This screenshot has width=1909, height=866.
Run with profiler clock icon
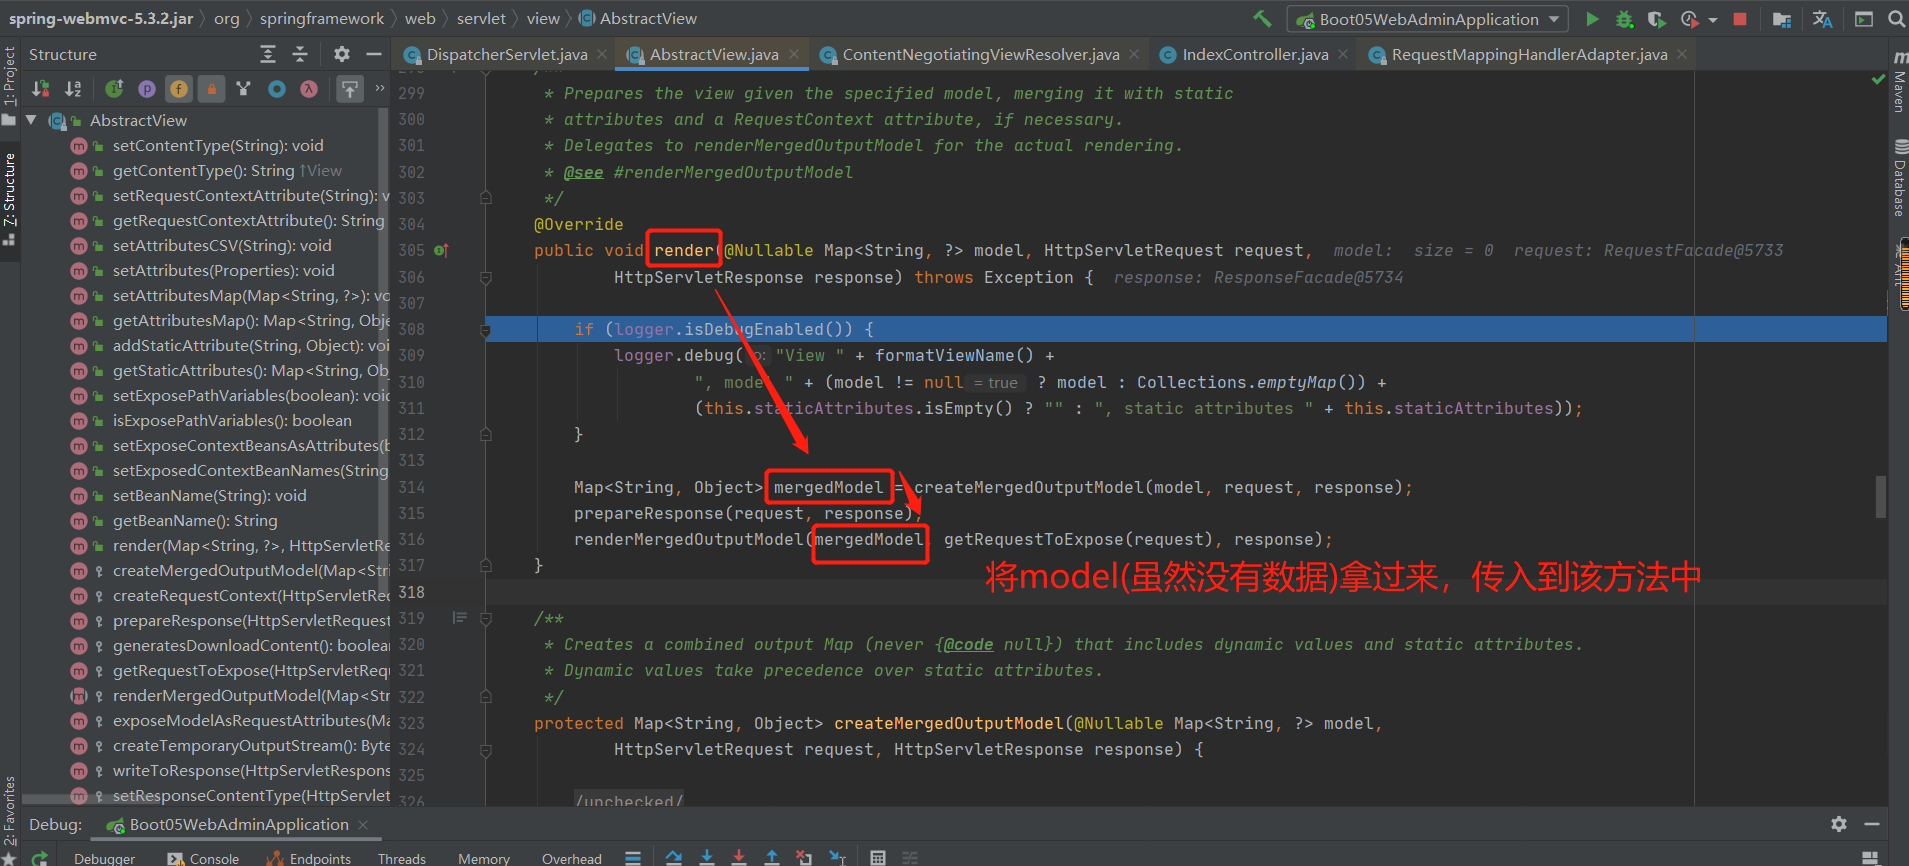click(x=1690, y=19)
